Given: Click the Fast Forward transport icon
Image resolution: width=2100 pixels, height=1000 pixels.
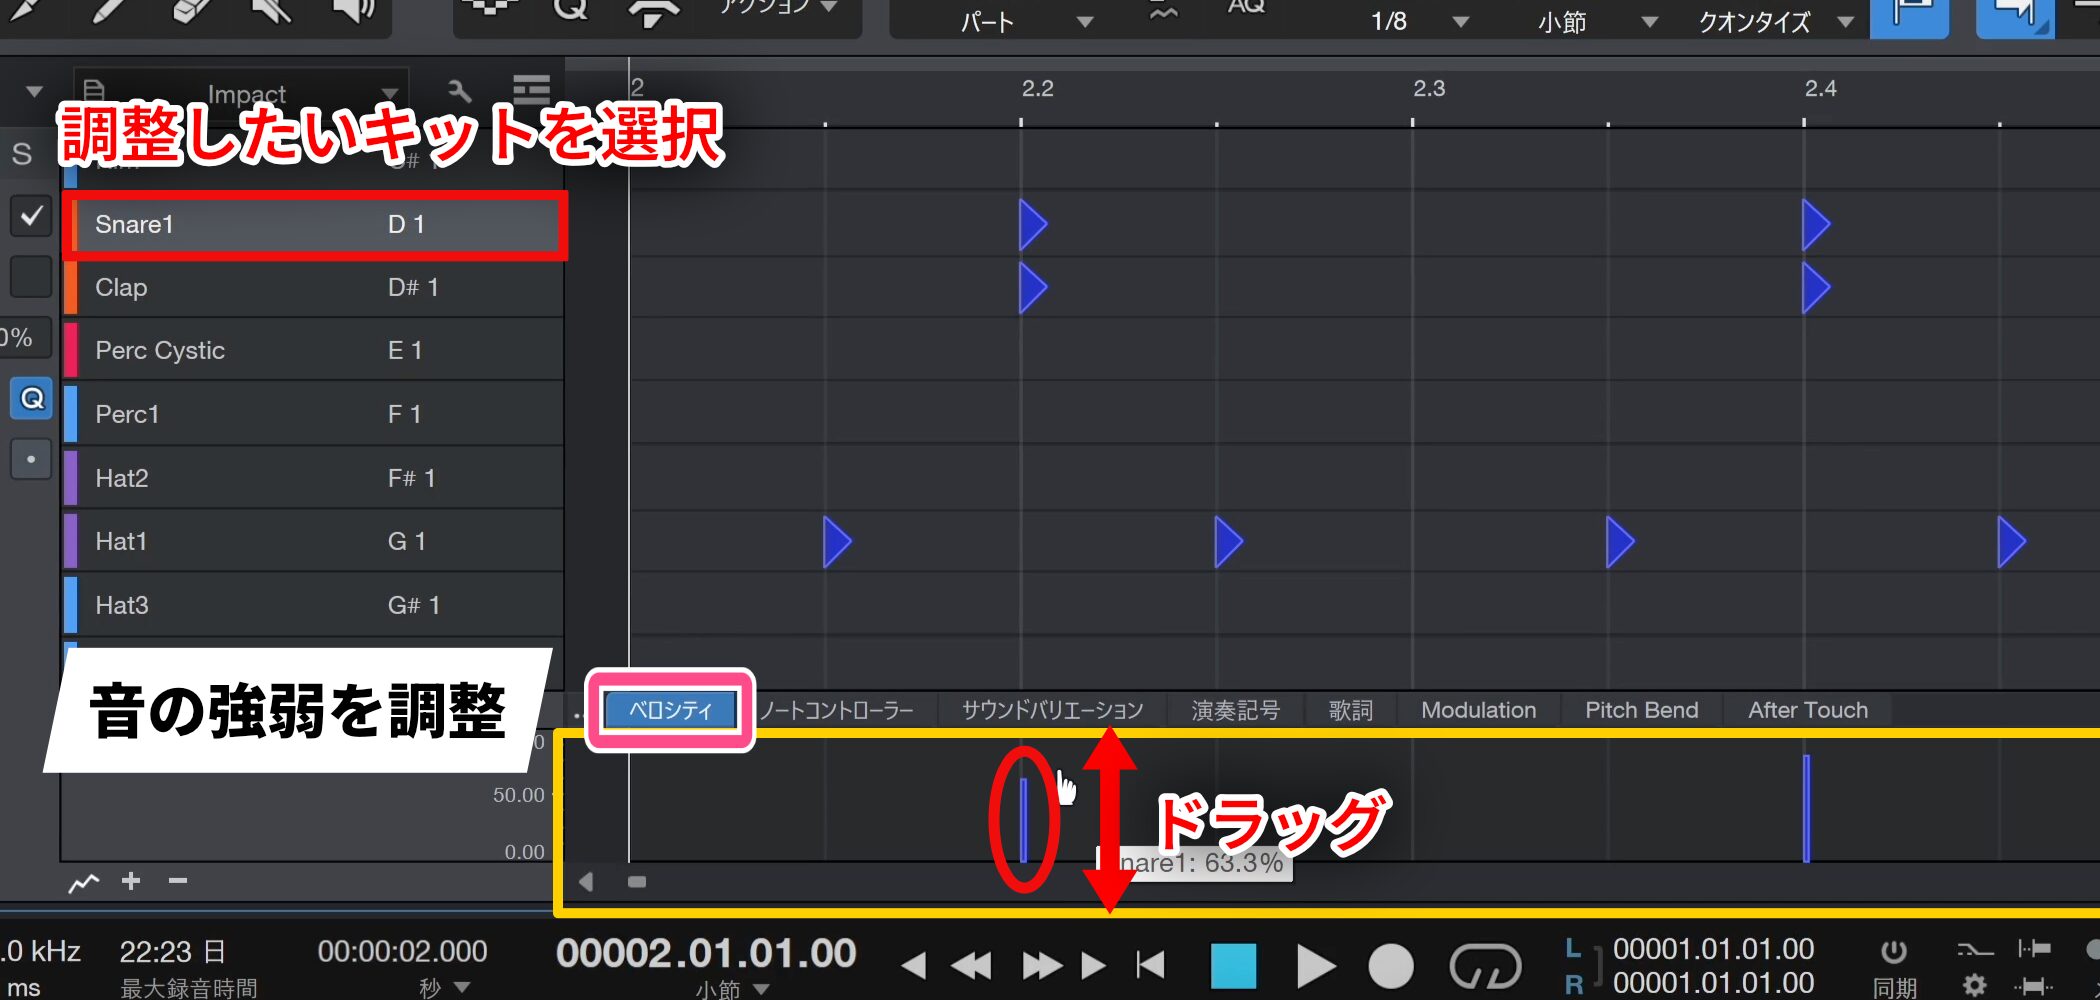Looking at the screenshot, I should click(x=1041, y=965).
